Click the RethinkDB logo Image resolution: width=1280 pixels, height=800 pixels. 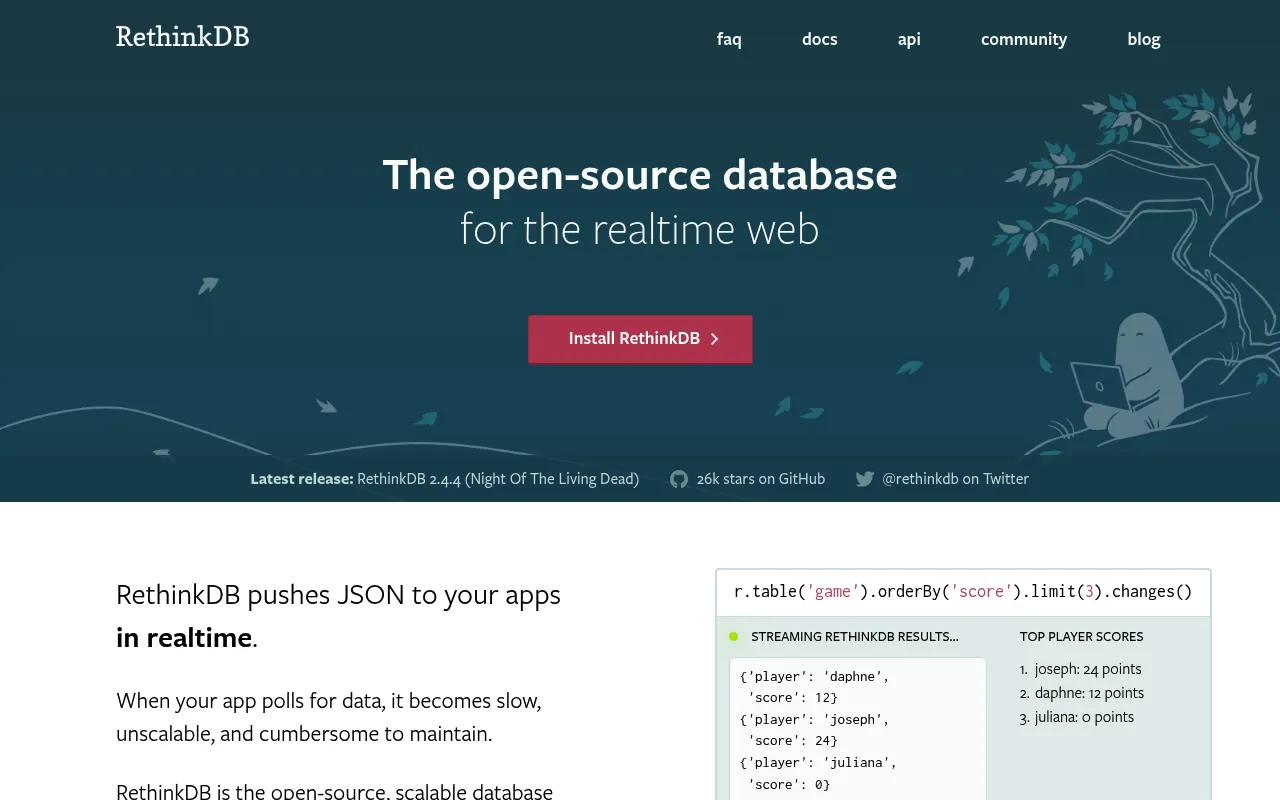click(182, 37)
